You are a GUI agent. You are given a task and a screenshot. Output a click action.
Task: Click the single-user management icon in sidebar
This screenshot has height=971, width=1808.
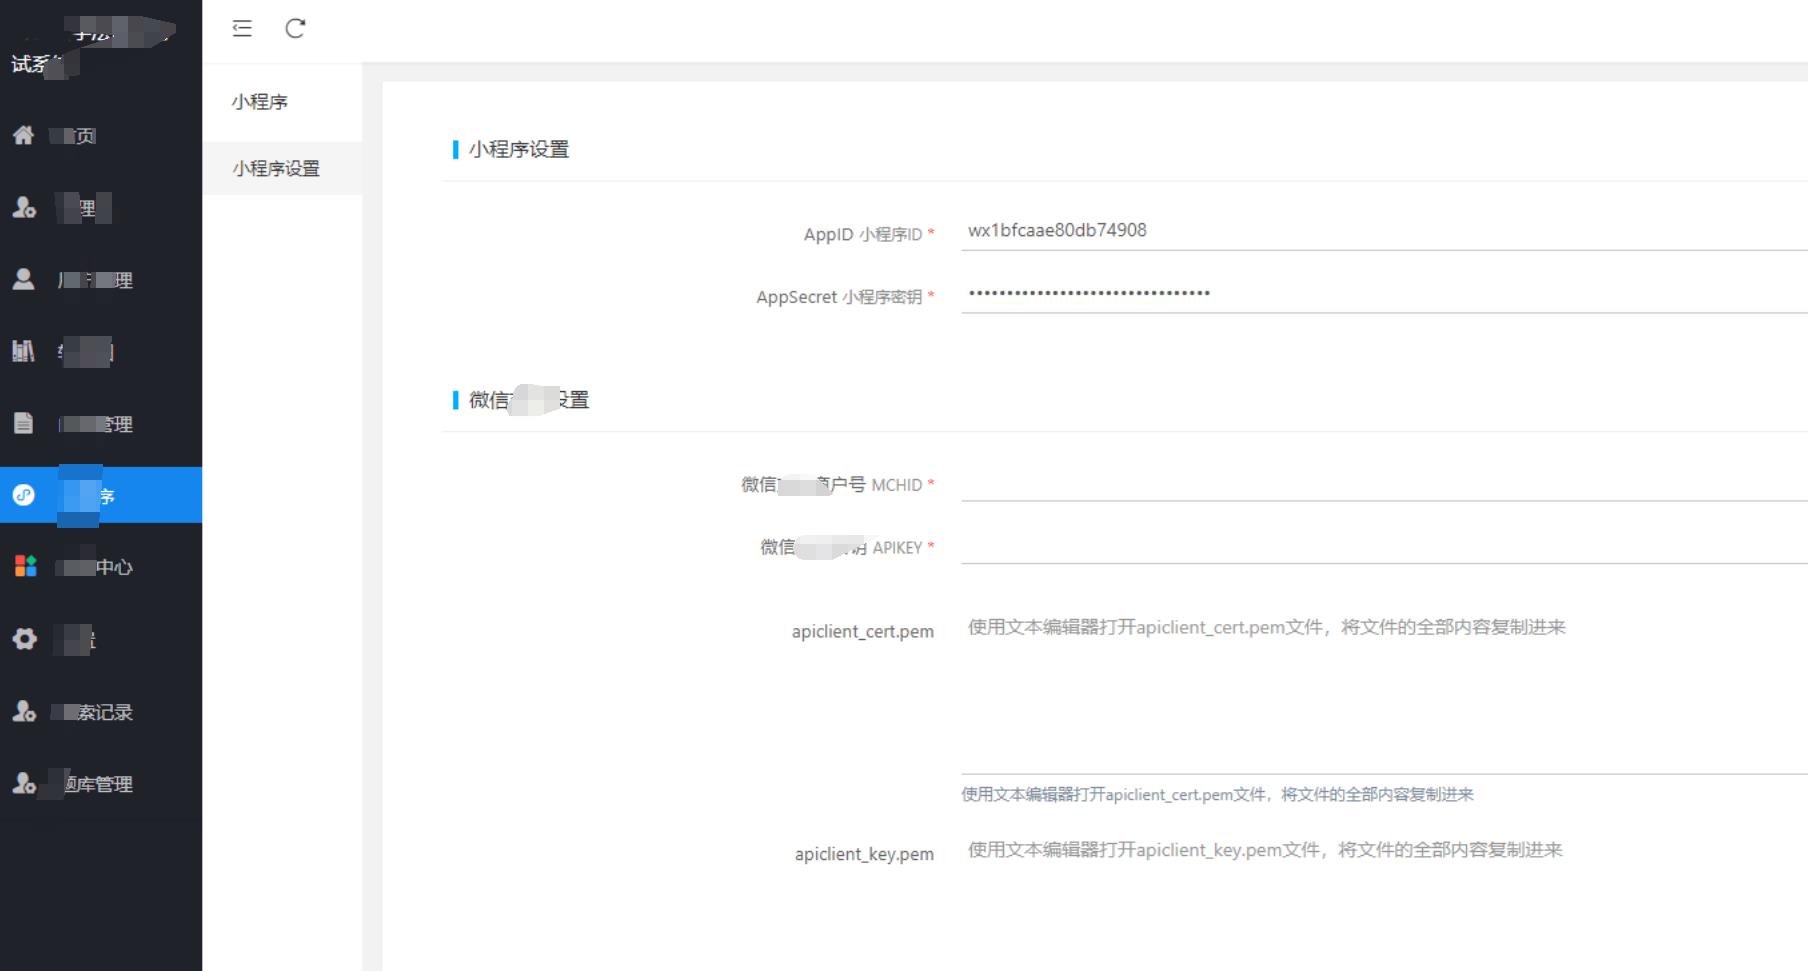[24, 279]
